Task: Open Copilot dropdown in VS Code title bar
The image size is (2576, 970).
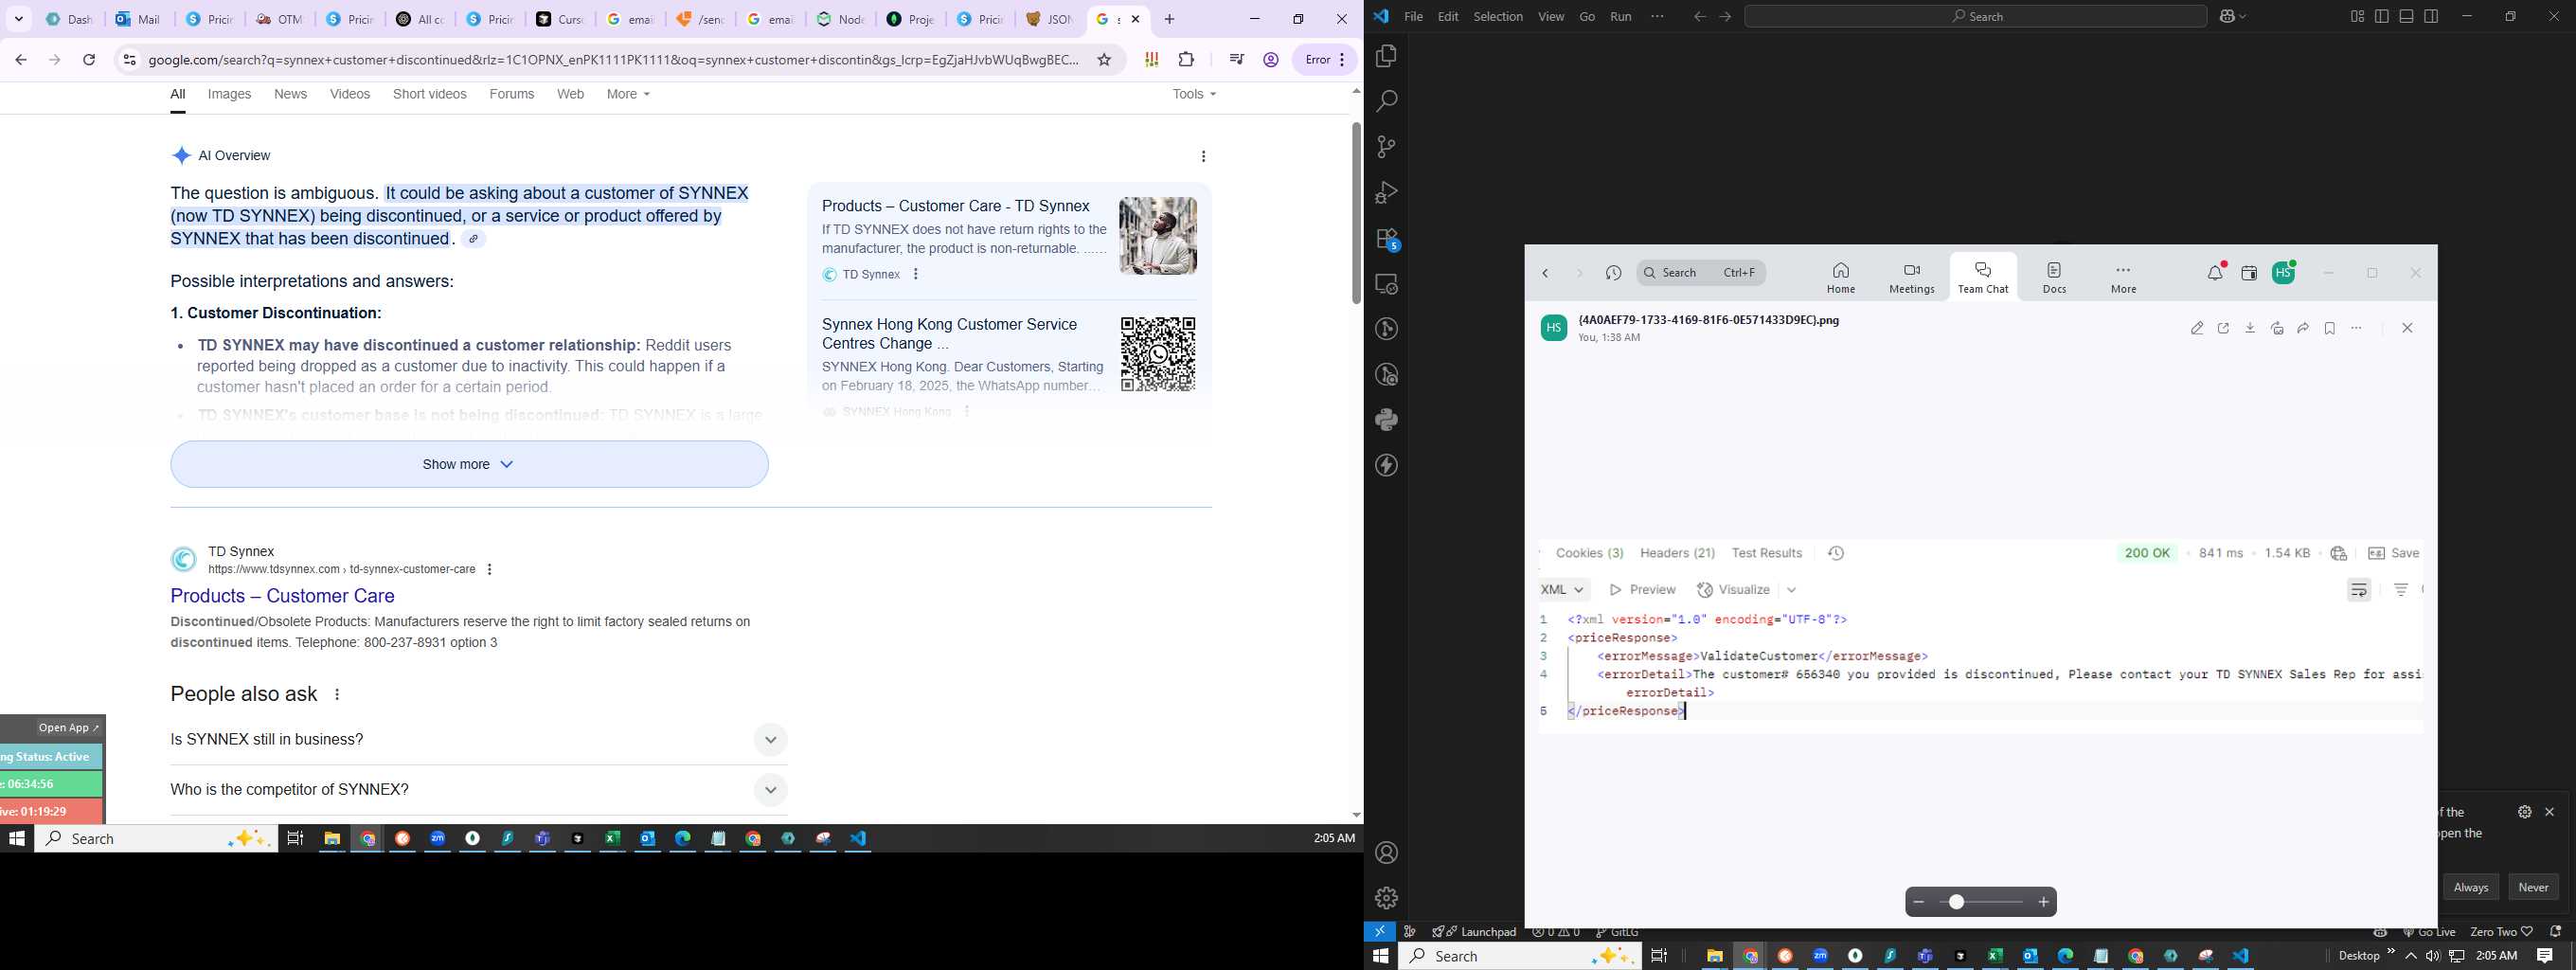Action: [2234, 16]
